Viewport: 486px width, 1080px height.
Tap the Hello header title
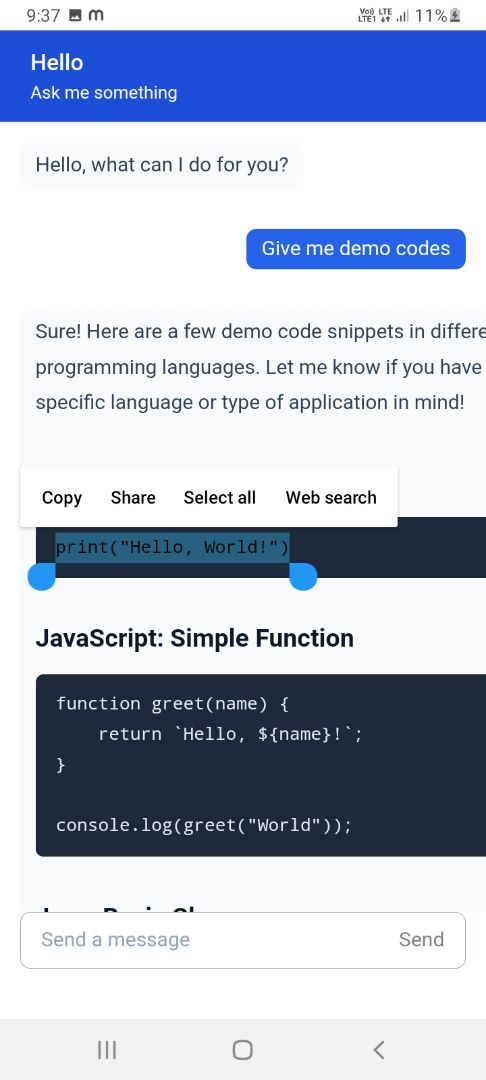57,63
